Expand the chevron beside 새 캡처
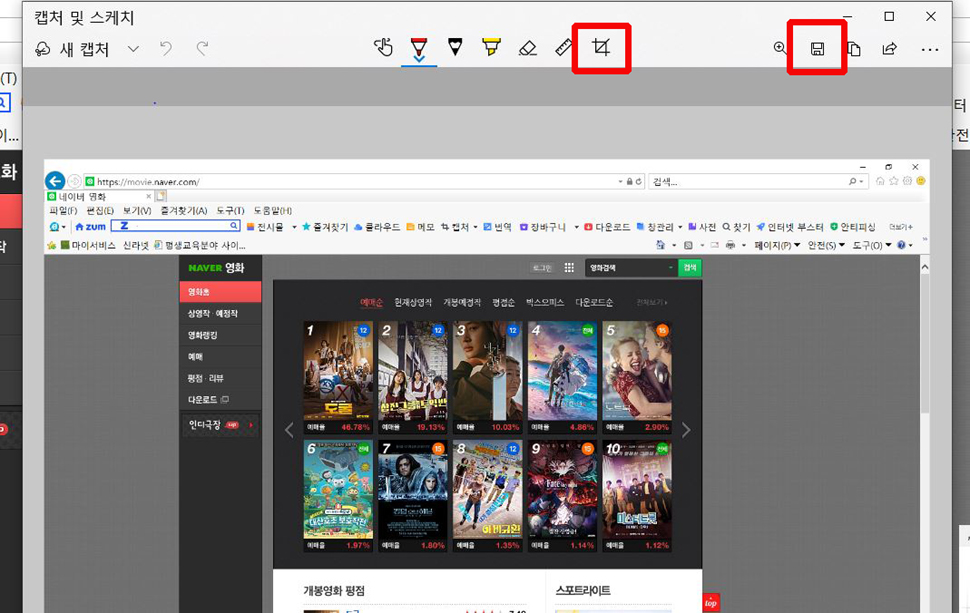The height and width of the screenshot is (613, 970). 133,49
